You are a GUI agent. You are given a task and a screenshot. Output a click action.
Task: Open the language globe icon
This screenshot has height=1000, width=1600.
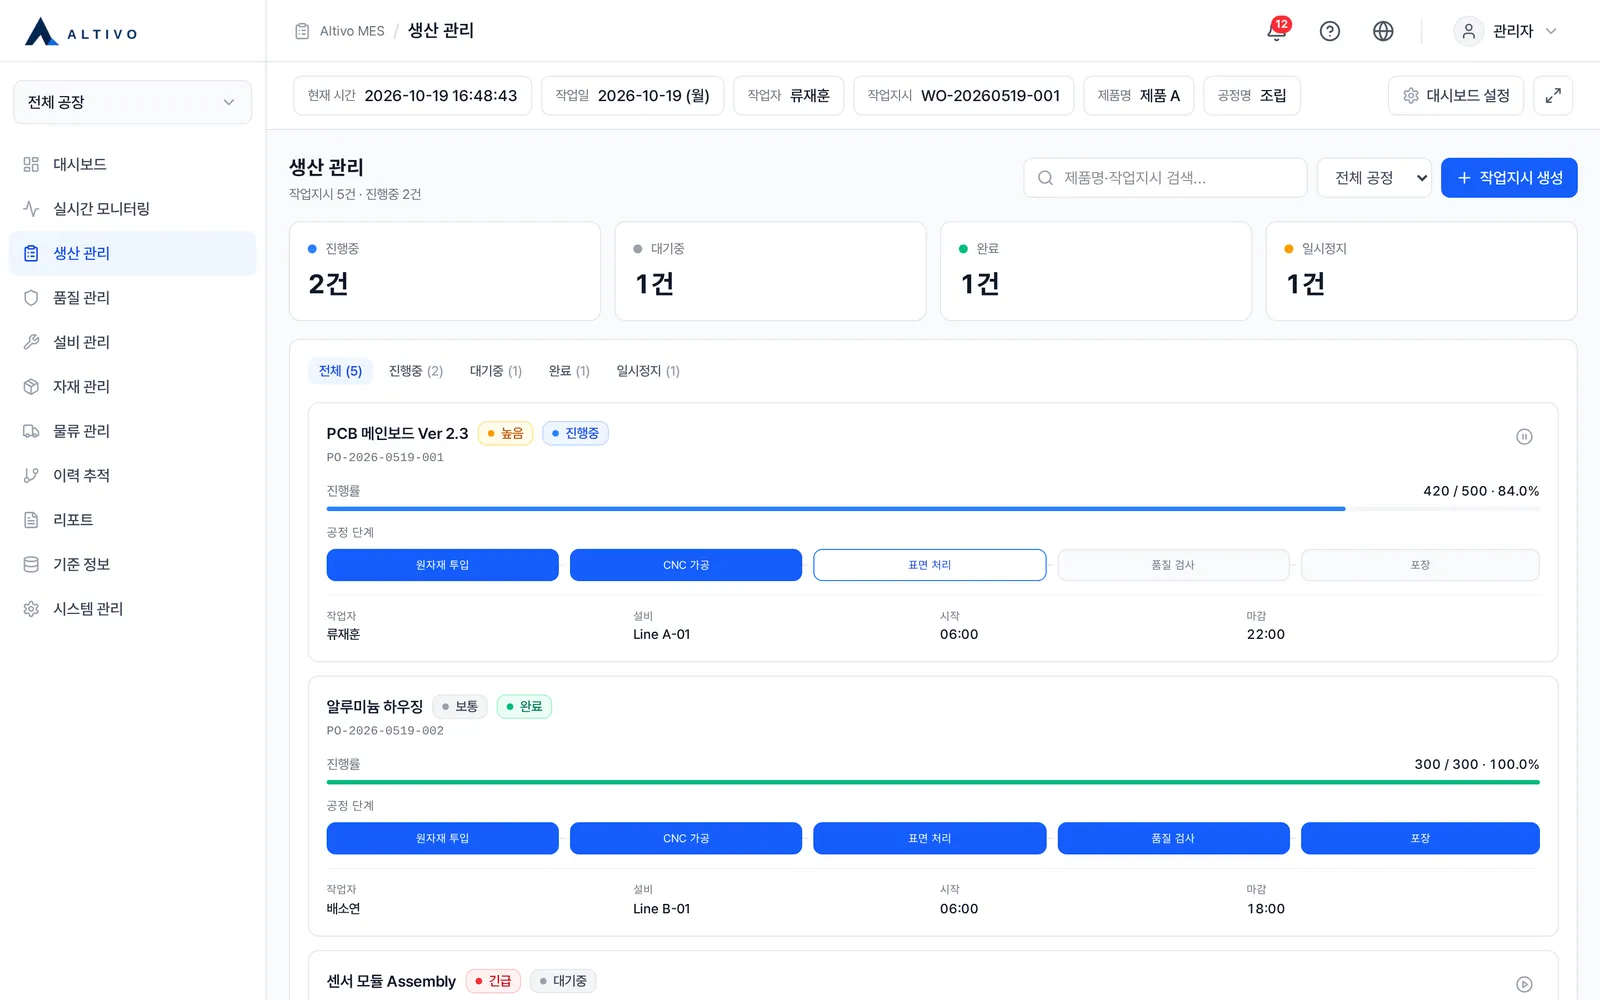(1383, 31)
